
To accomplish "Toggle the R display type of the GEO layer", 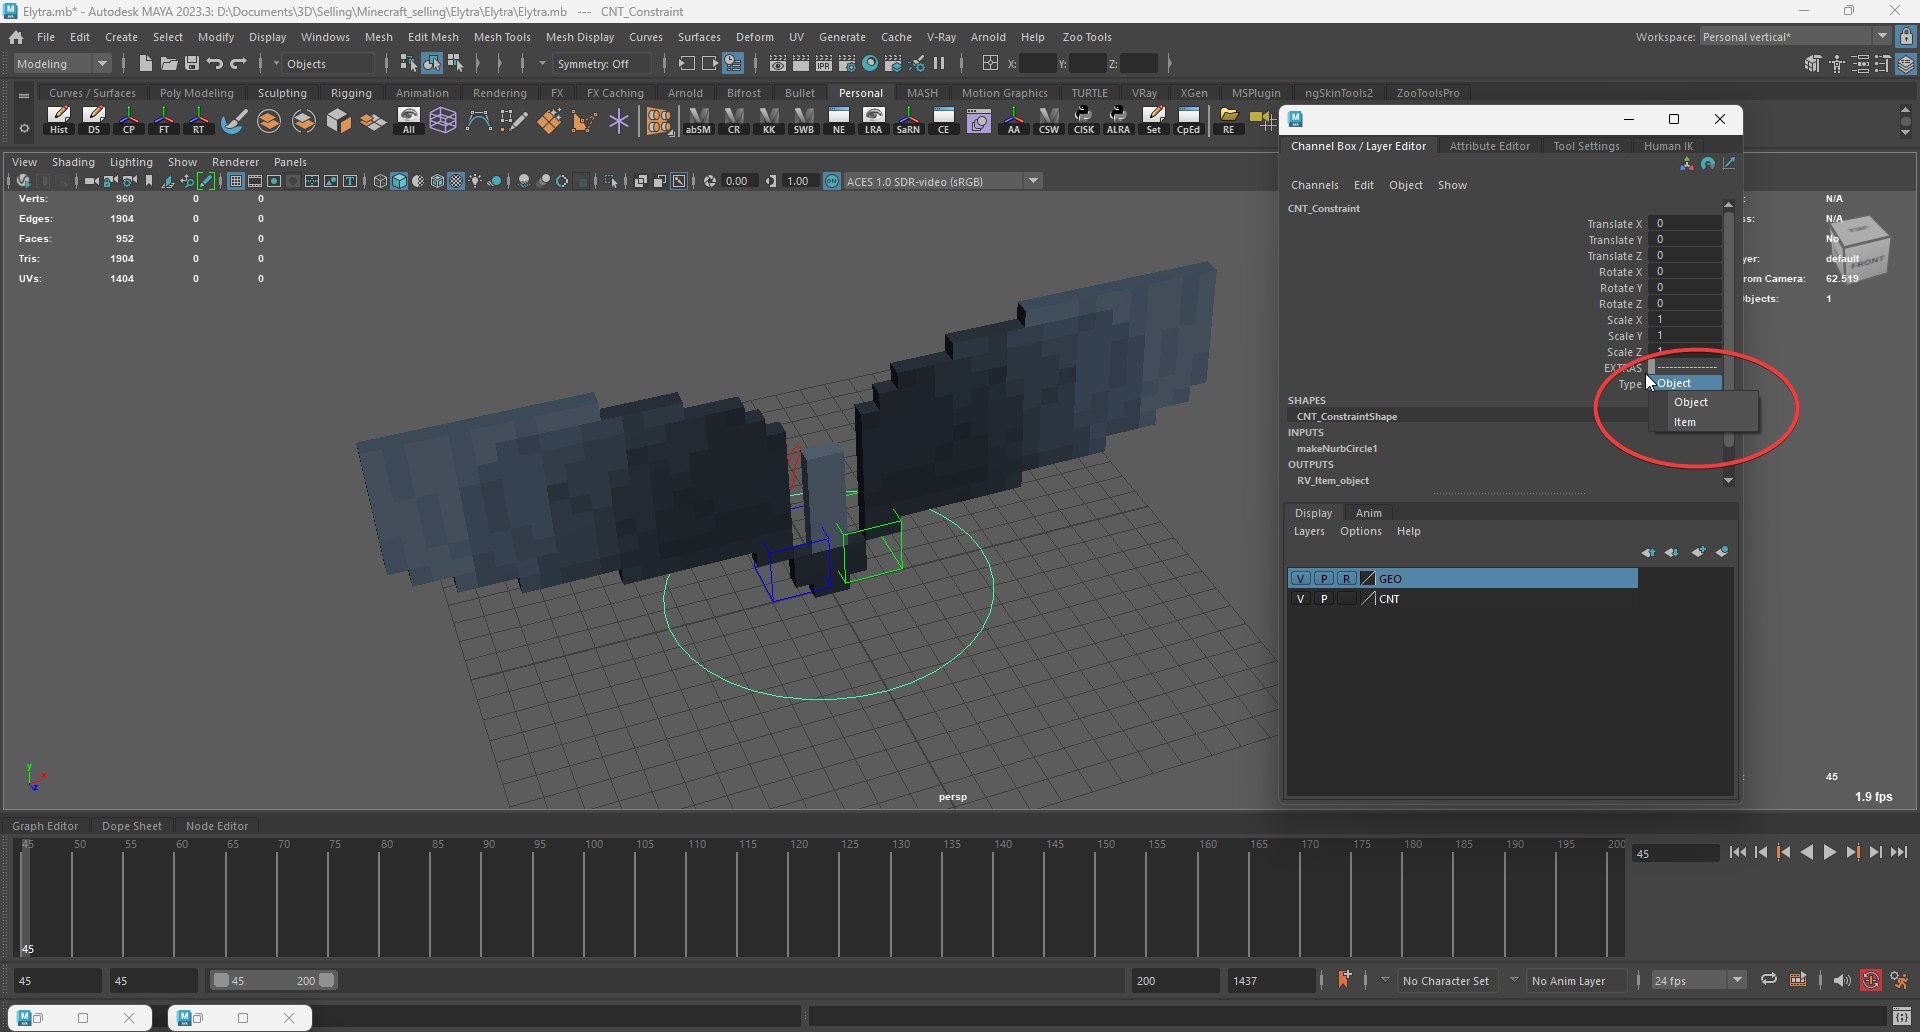I will click(x=1347, y=578).
